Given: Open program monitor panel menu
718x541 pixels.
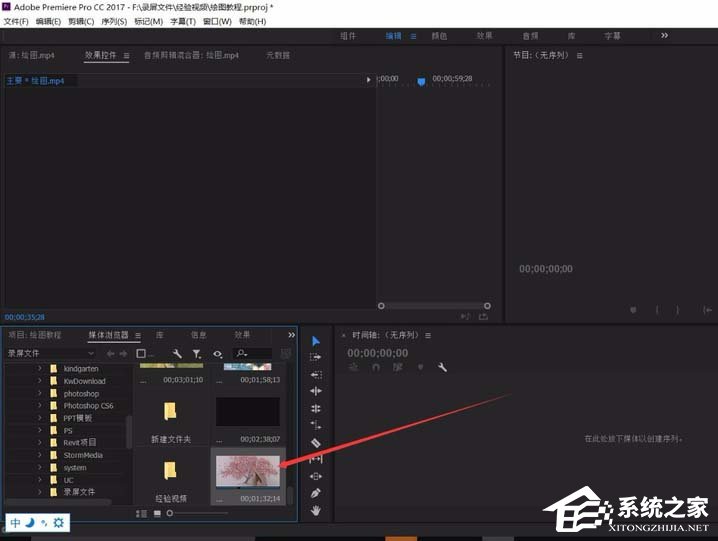Looking at the screenshot, I should (x=580, y=56).
